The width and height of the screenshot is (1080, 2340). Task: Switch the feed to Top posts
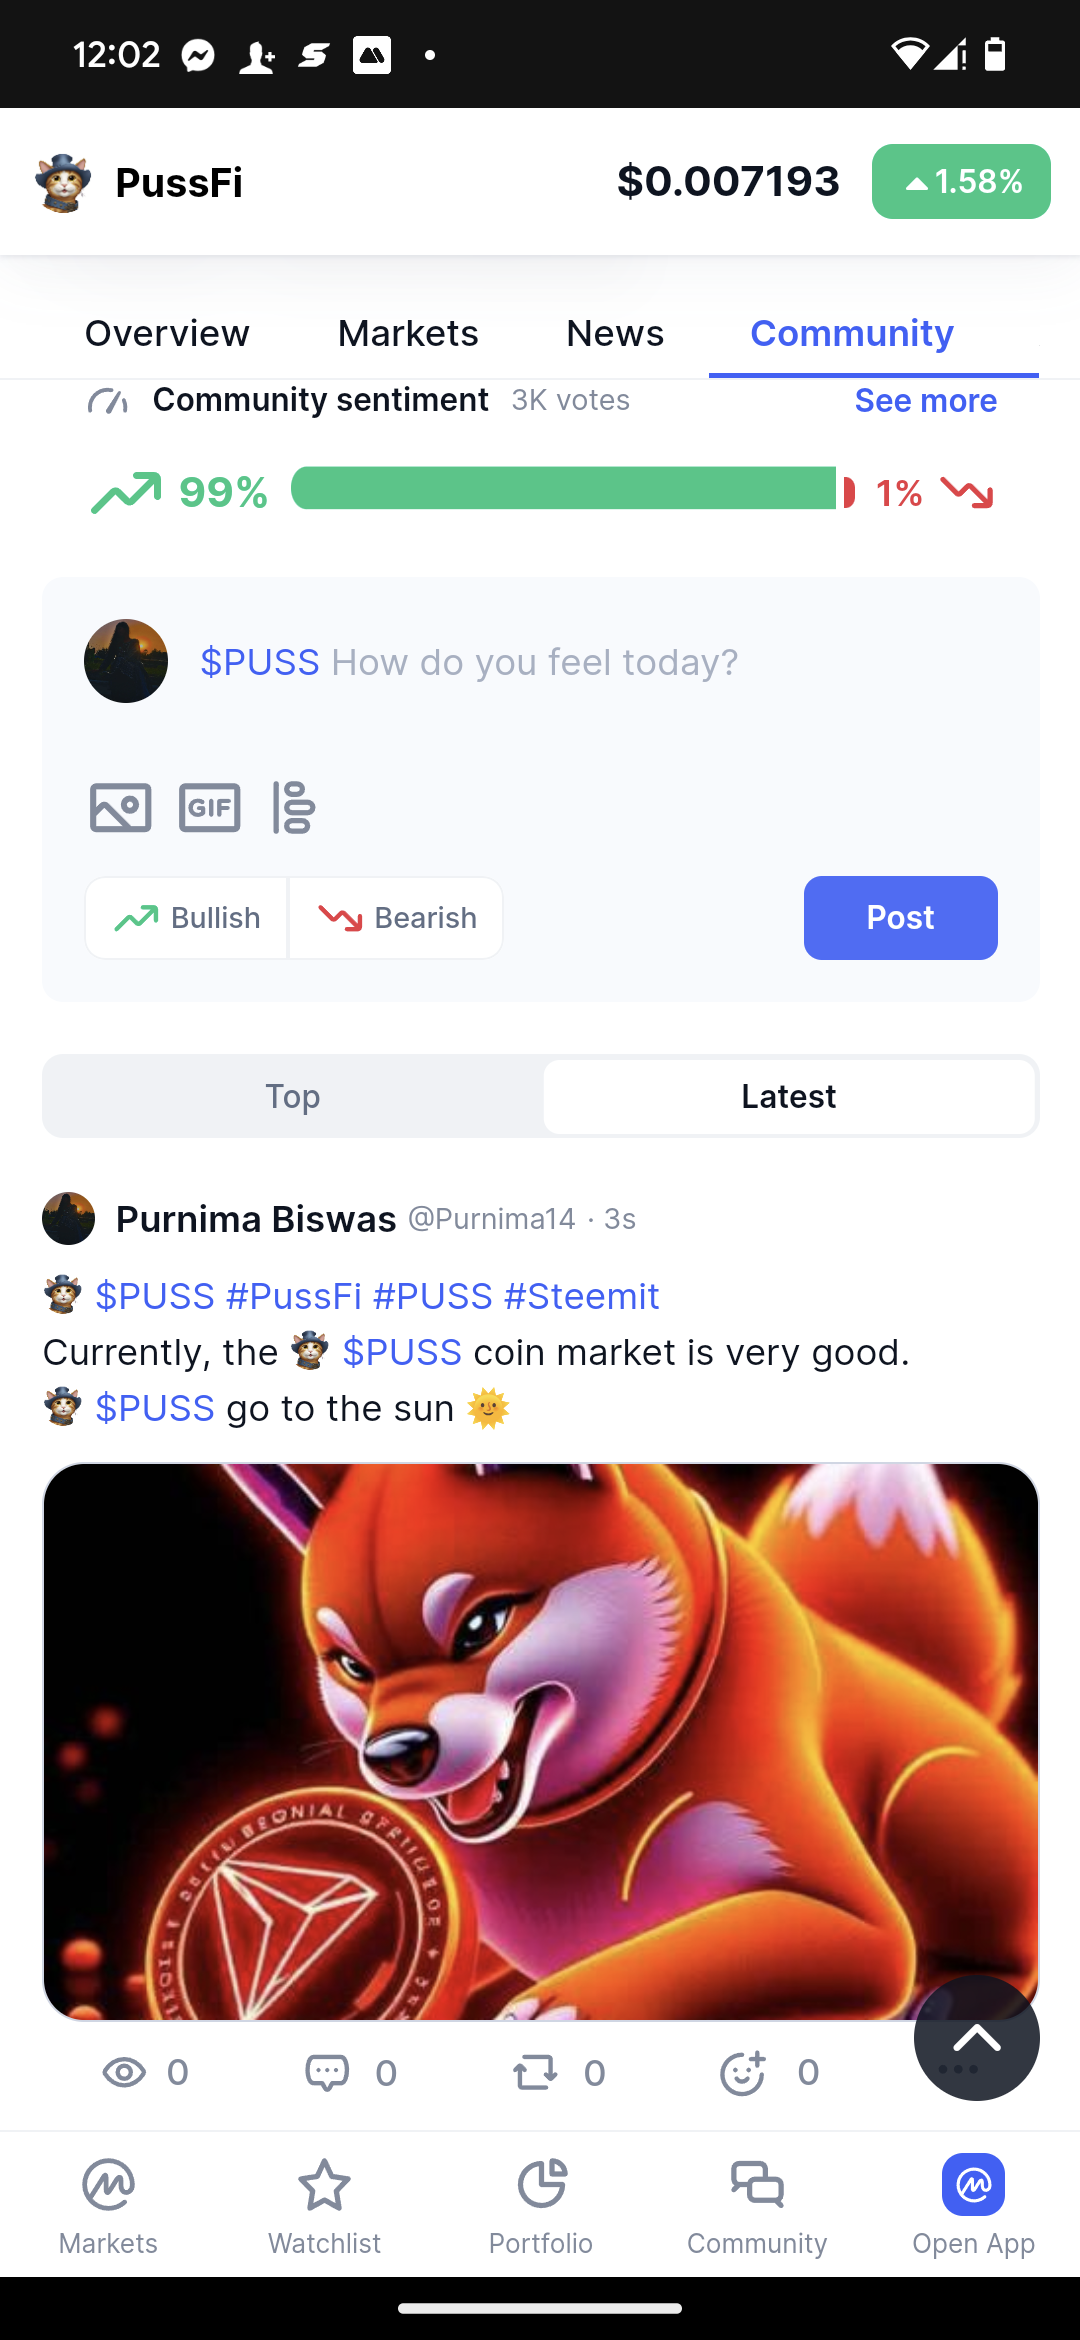[x=293, y=1096]
